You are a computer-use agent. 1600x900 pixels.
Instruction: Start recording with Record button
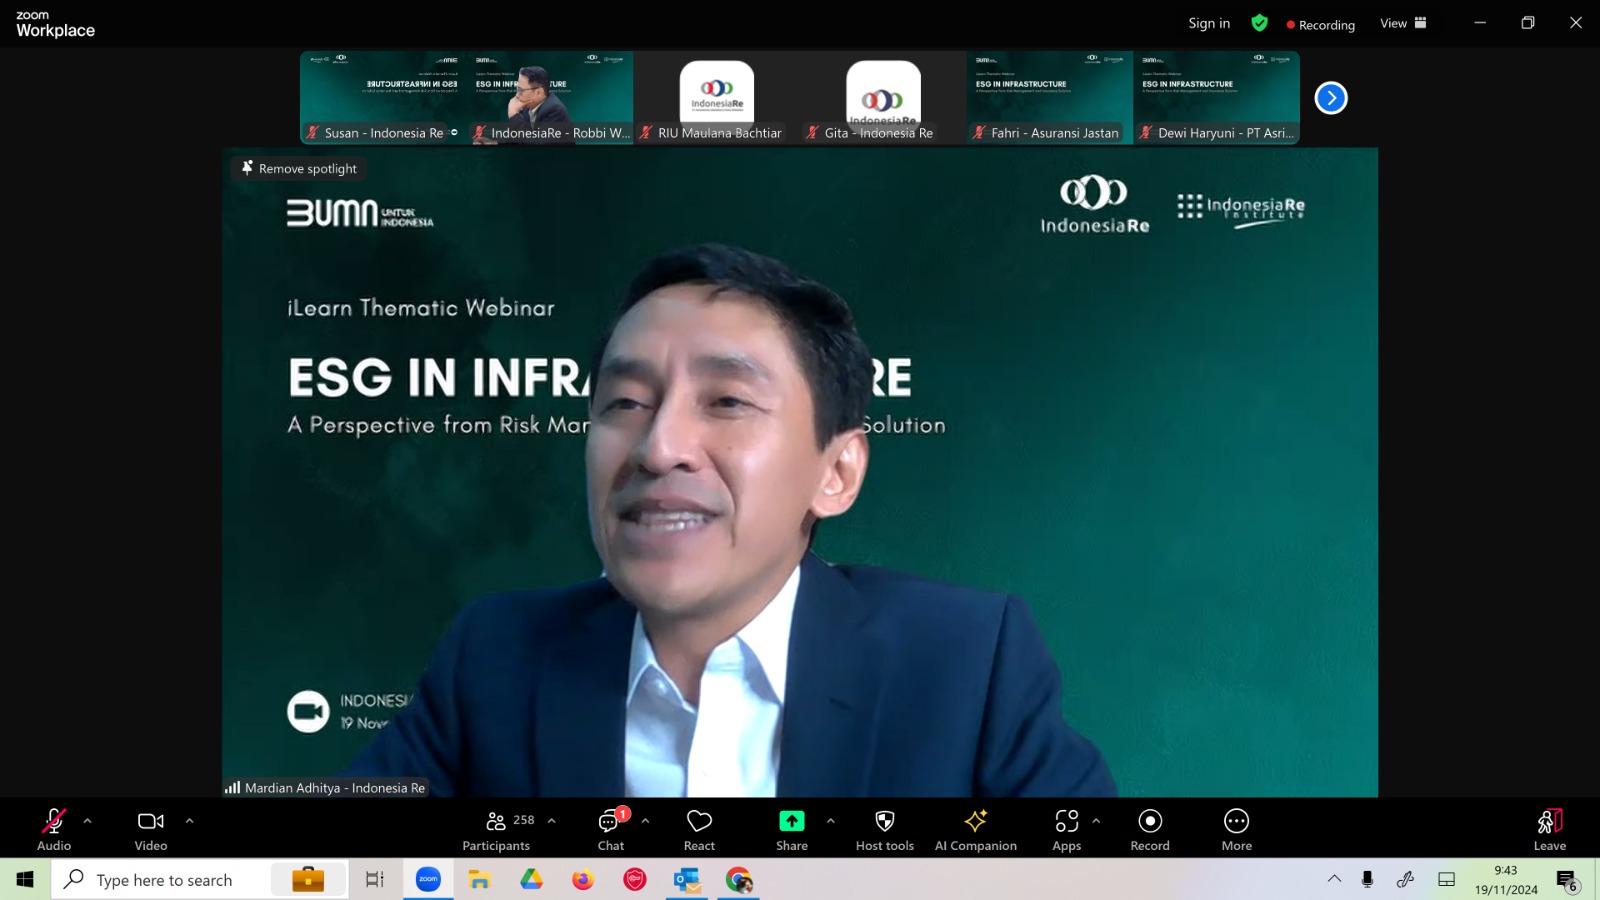coord(1150,830)
